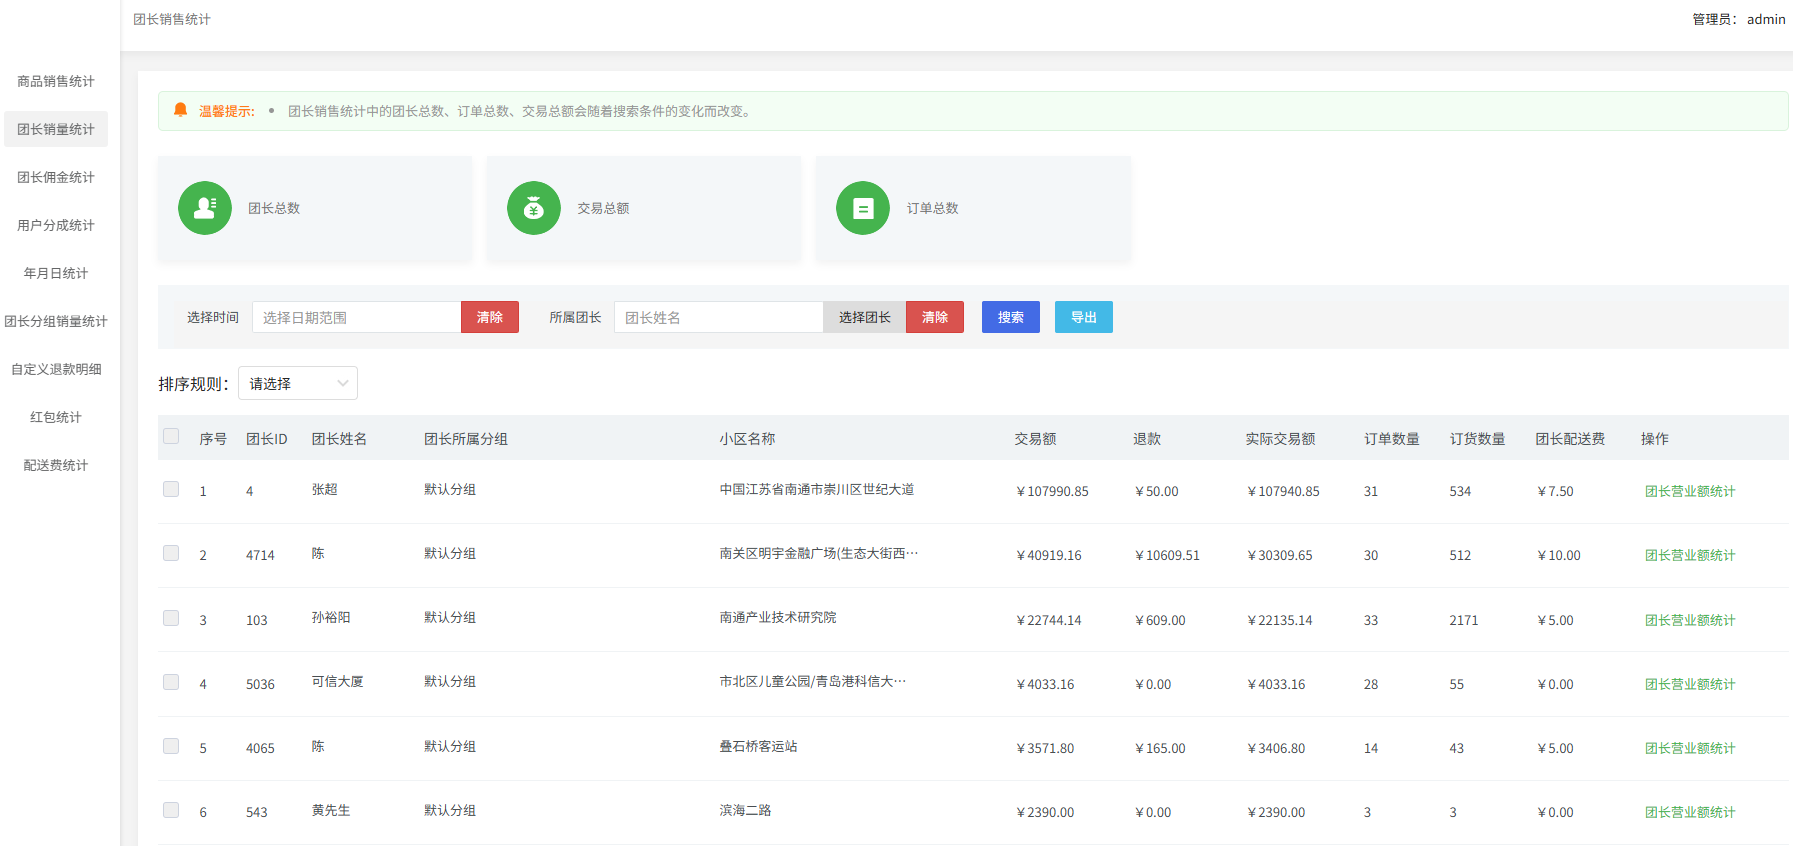Open the 选择日期范围 date picker field

pos(356,317)
